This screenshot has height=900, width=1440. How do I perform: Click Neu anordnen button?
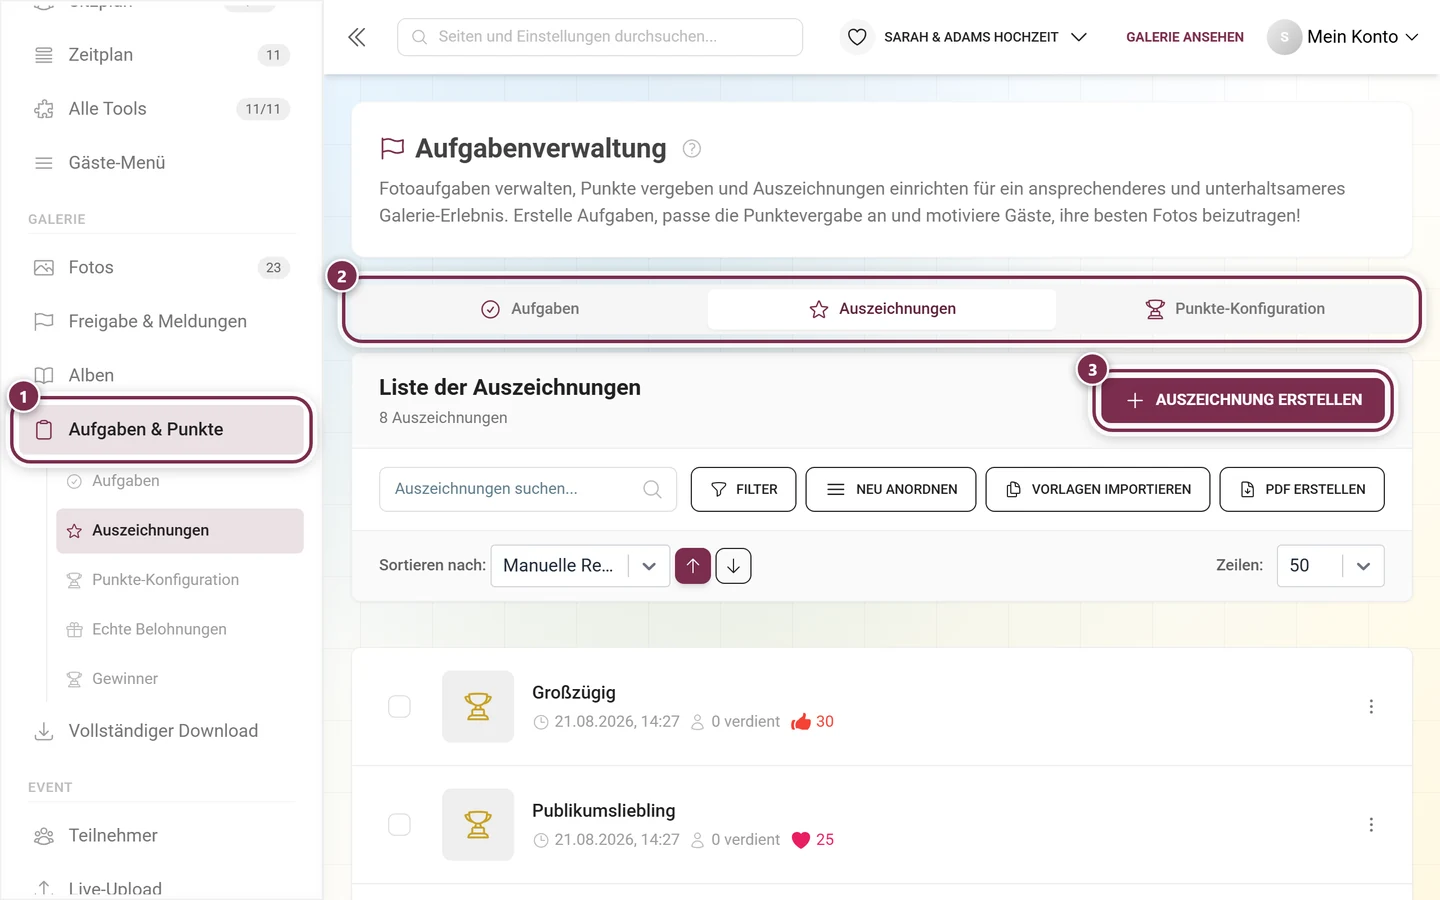tap(891, 489)
